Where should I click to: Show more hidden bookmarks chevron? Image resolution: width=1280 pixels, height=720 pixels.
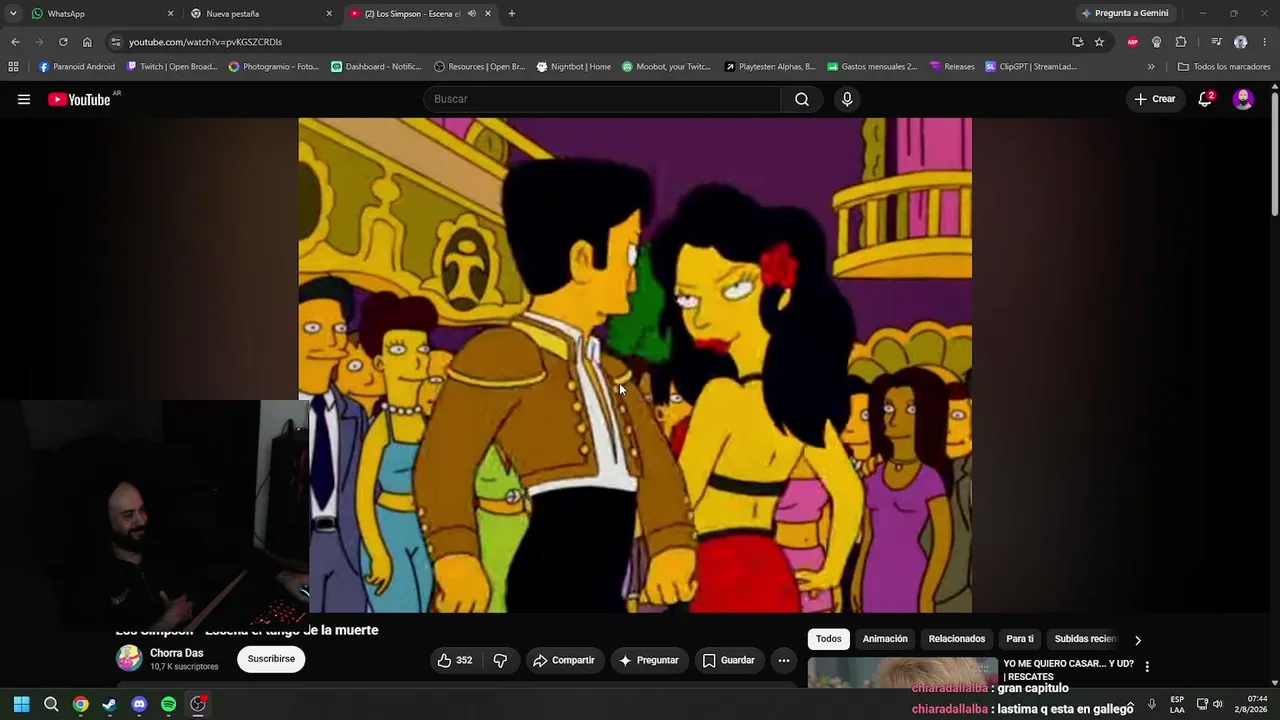[1151, 67]
